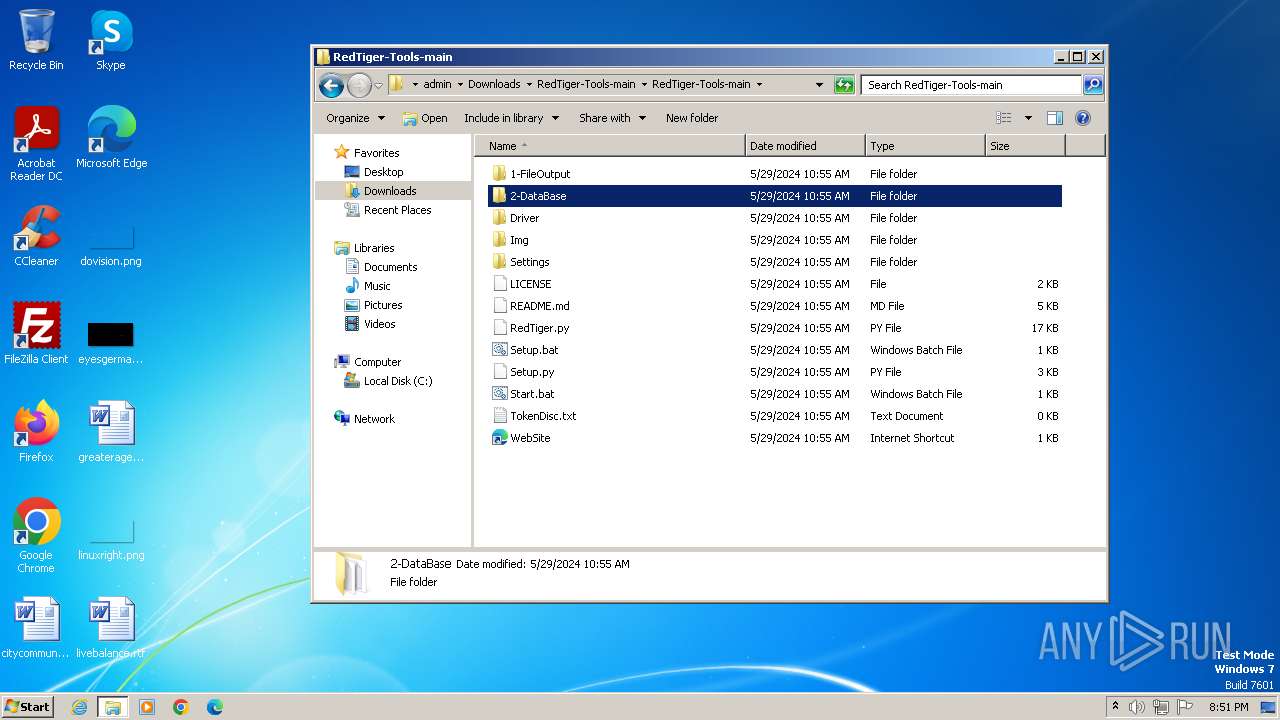Expand the admin breadcrumb arrow

point(460,85)
